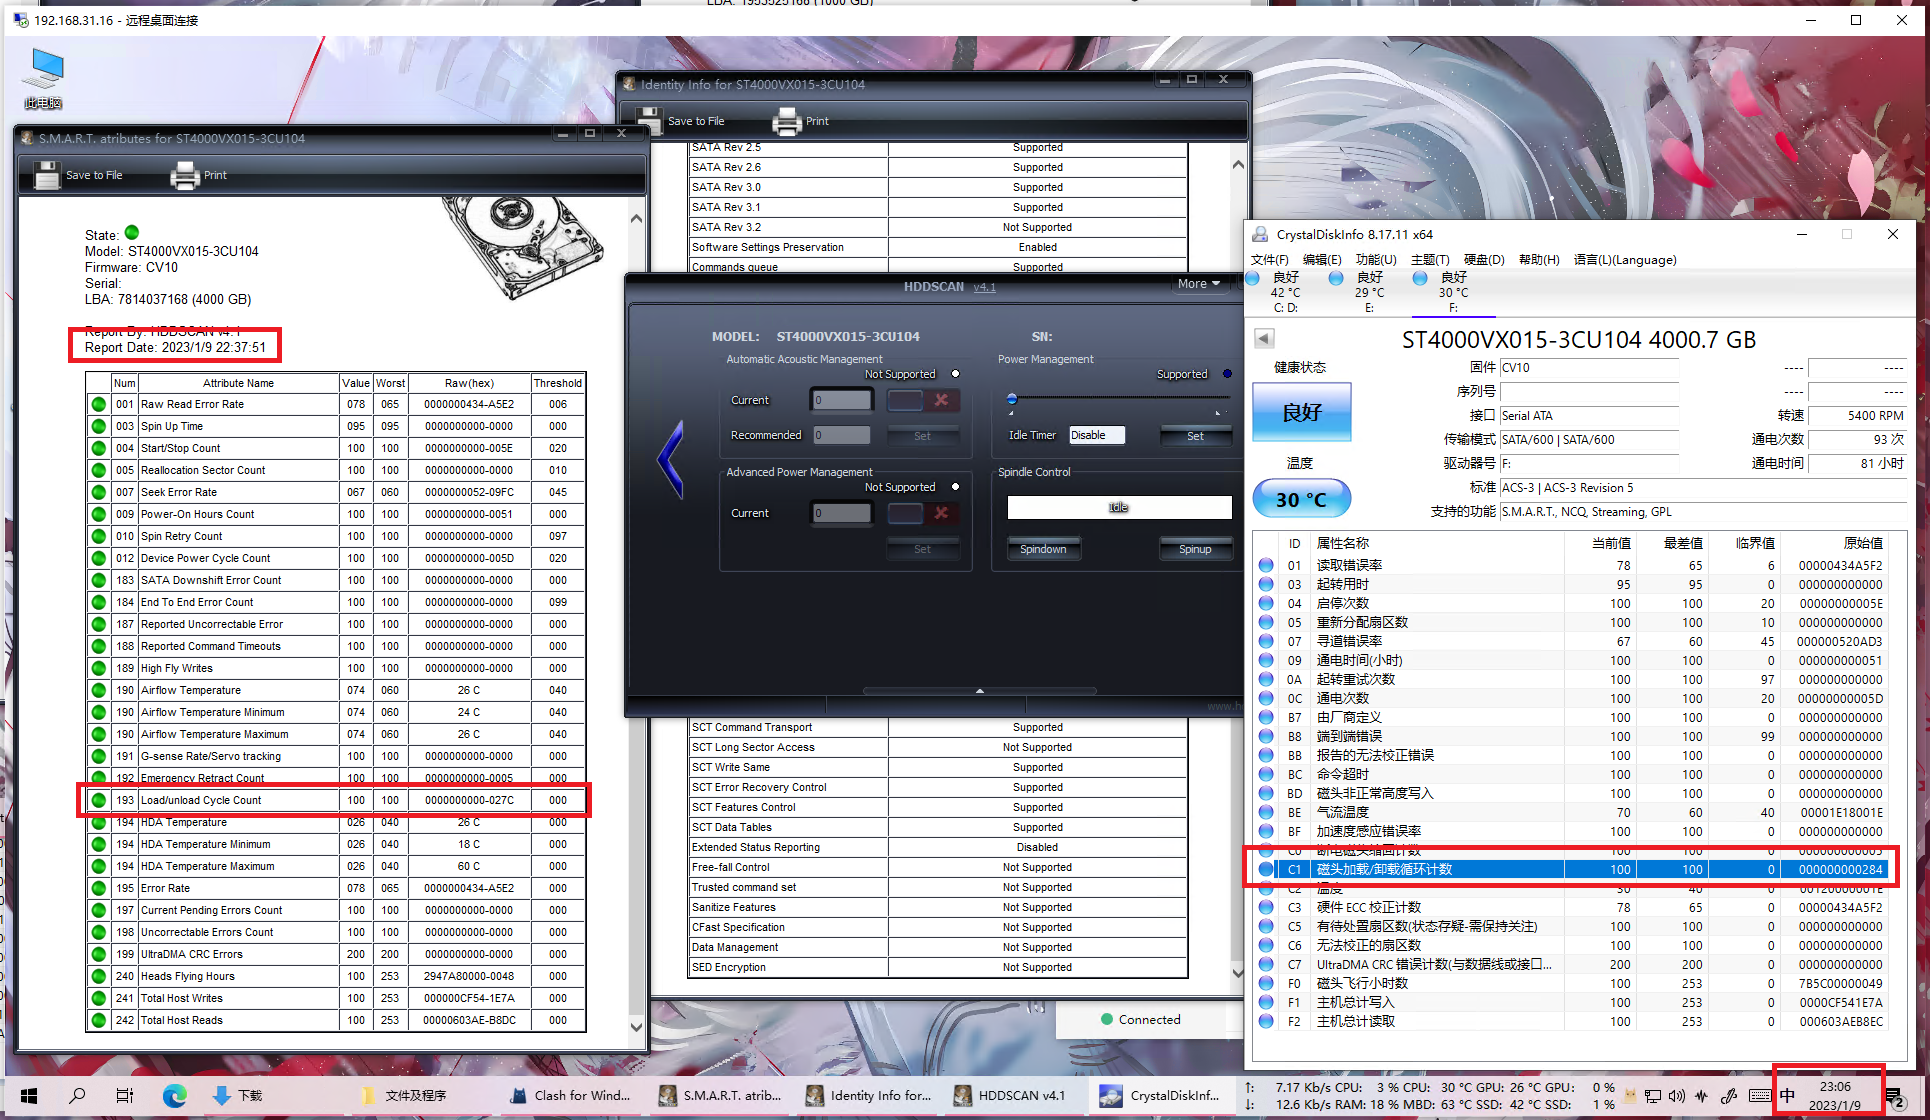The image size is (1930, 1120).
Task: Click Print icon in S.M.A.R.T. attributes window
Action: [185, 176]
